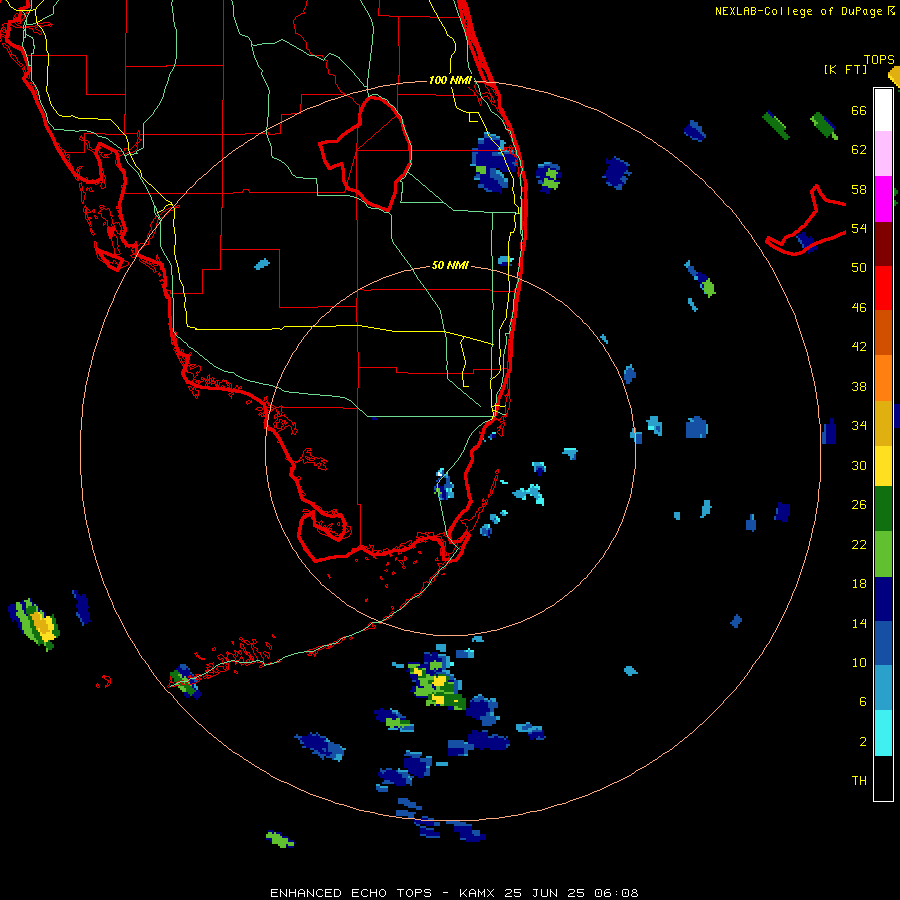The height and width of the screenshot is (900, 900).
Task: Click legend value "6"
Action: click(863, 702)
